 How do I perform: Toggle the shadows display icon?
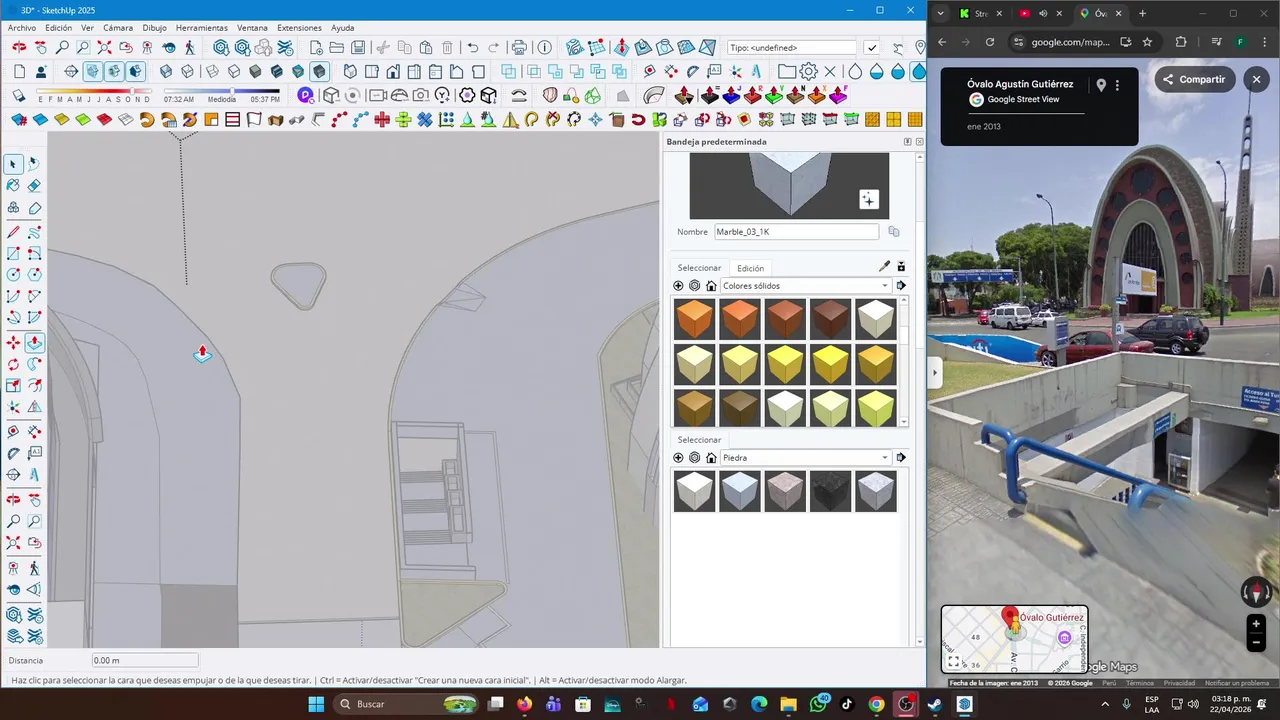coord(19,95)
